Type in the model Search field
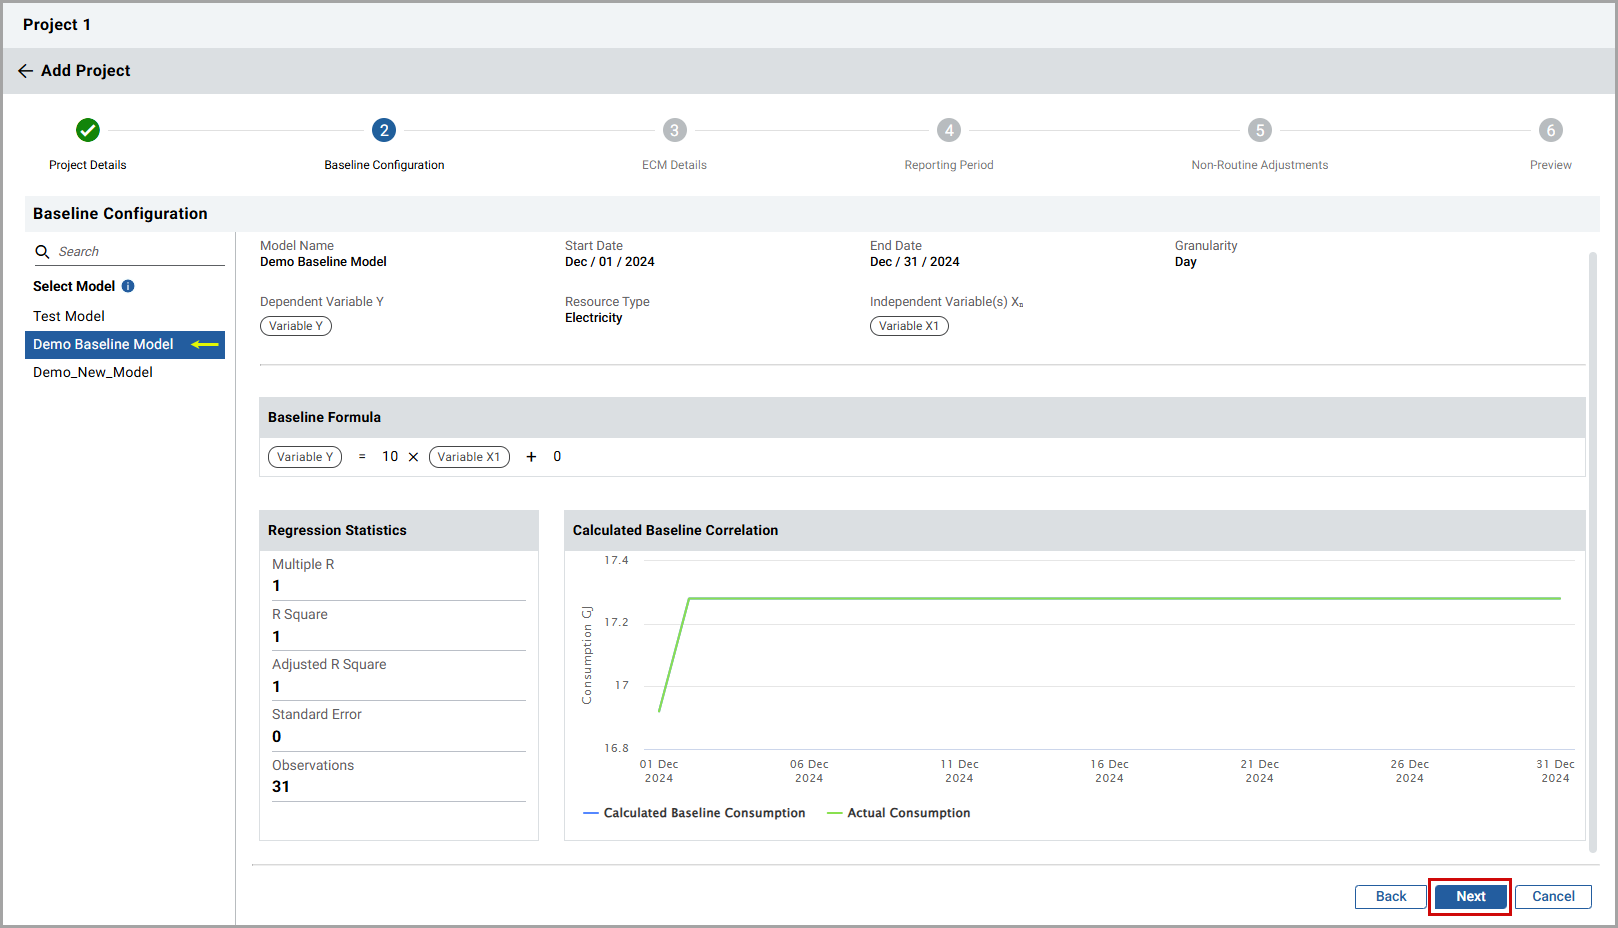This screenshot has width=1618, height=928. click(x=138, y=252)
